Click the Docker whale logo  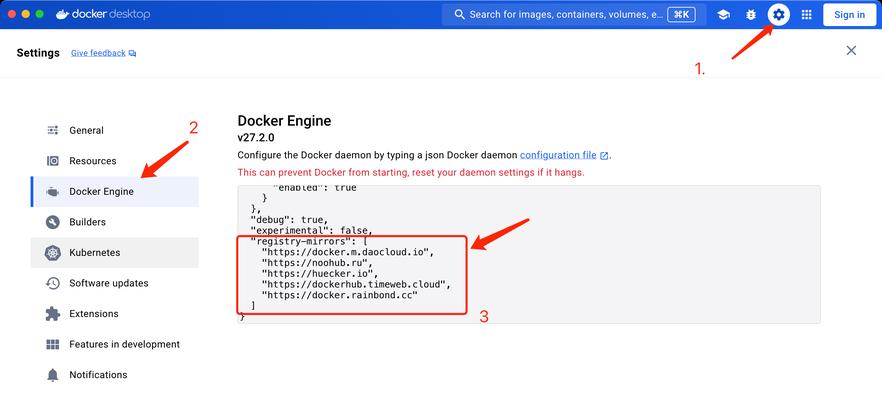point(62,14)
